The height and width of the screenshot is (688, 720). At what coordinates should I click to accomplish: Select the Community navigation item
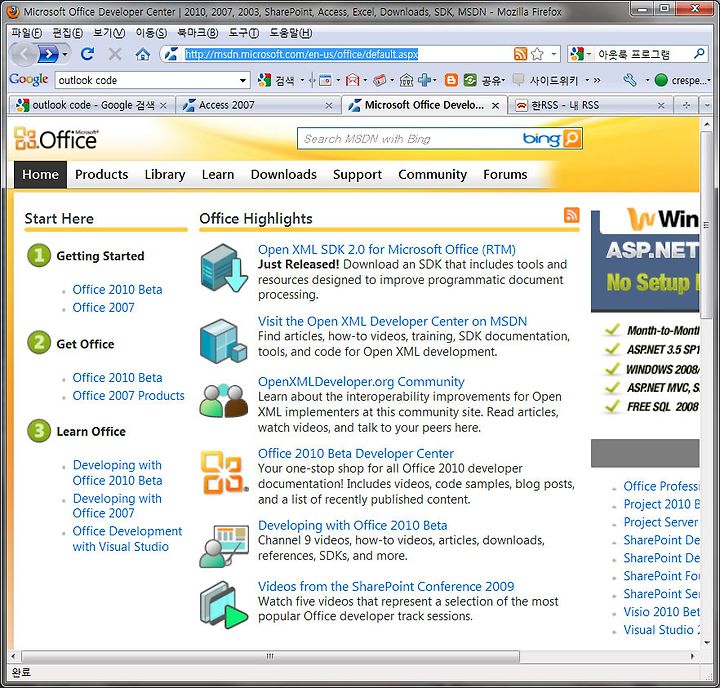click(432, 175)
